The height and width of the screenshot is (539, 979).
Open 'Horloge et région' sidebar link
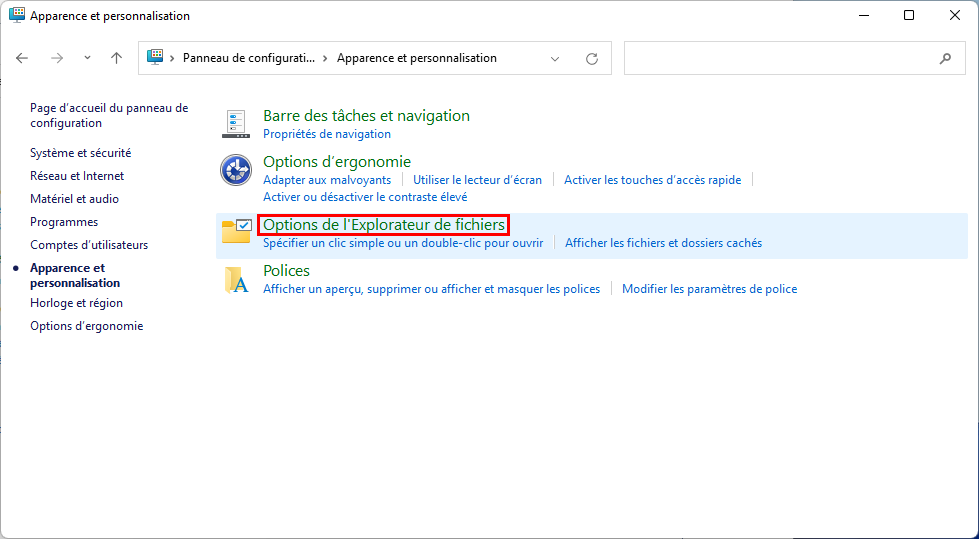[x=76, y=304]
